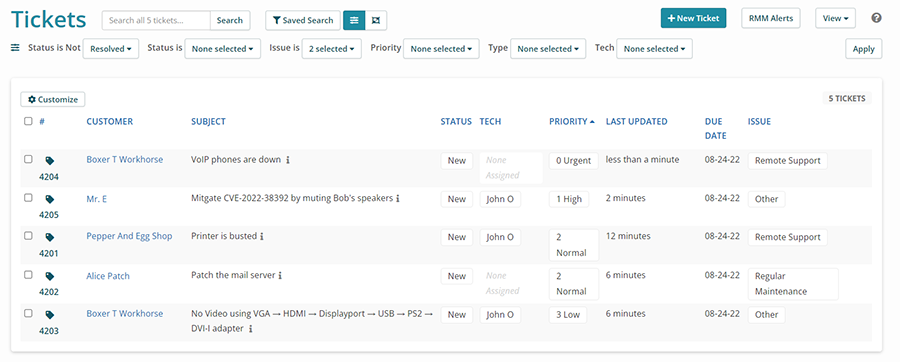Click info icon beside Patch the mail server

click(281, 275)
